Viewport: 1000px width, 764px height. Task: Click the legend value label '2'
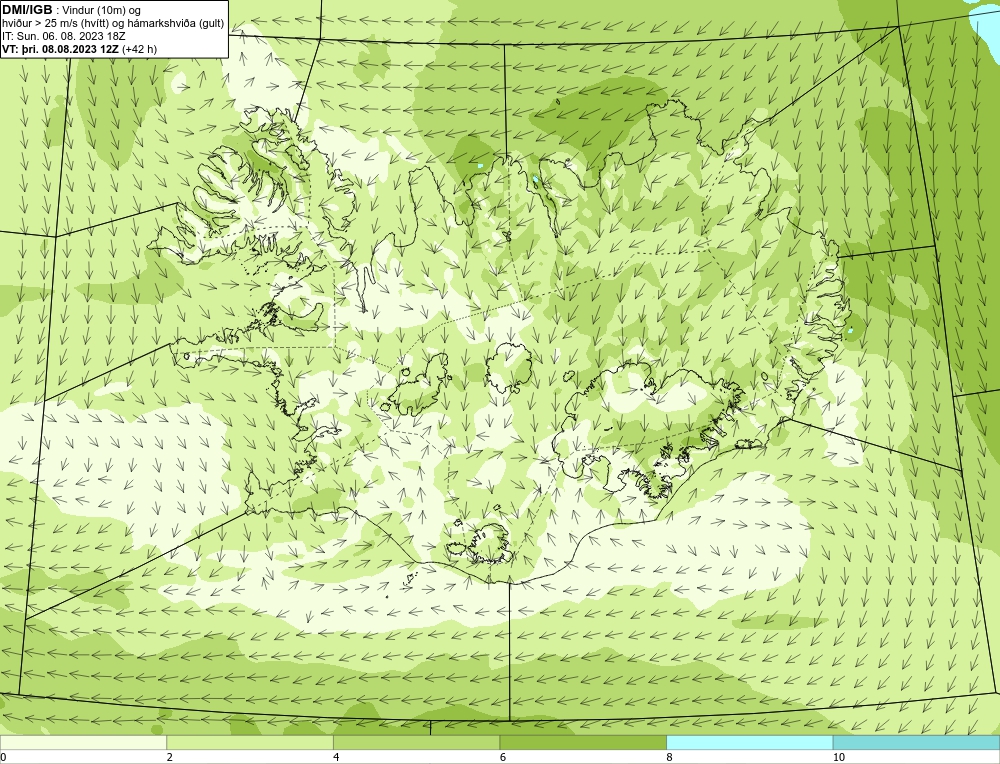[x=170, y=757]
